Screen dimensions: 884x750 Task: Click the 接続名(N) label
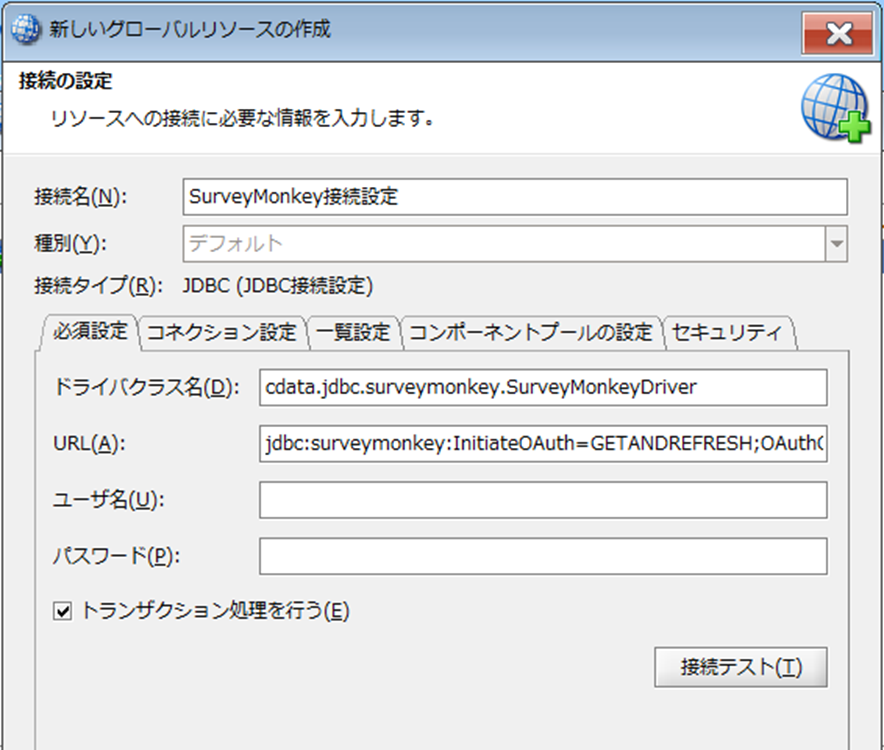pyautogui.click(x=81, y=197)
